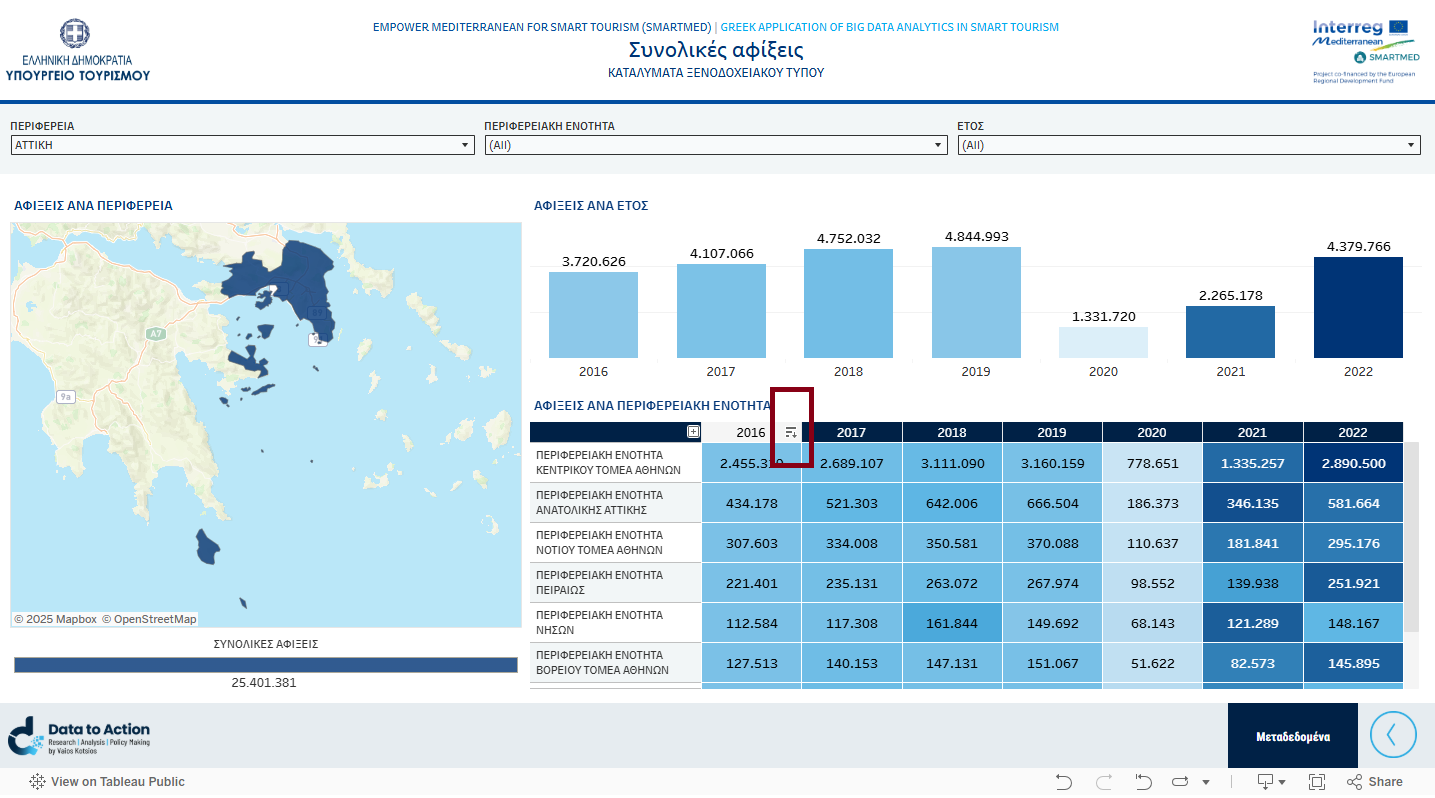Click the Share button

1375,782
